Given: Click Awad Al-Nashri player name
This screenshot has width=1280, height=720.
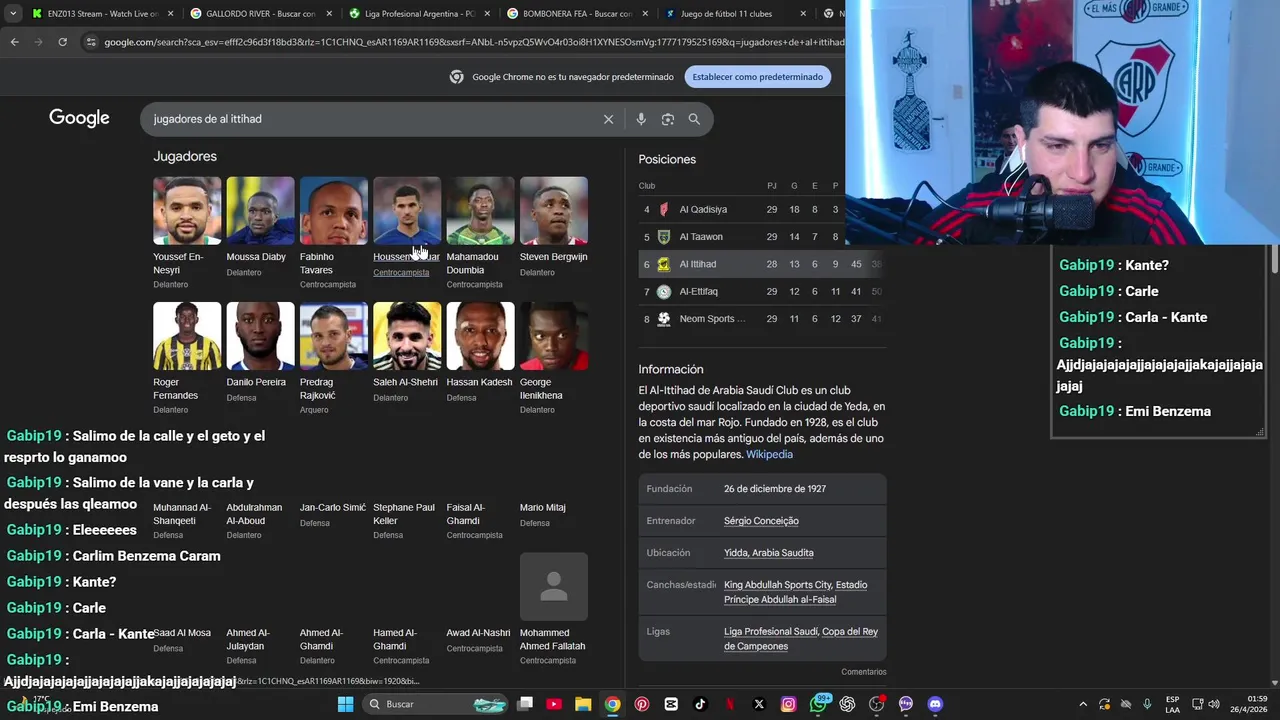Looking at the screenshot, I should point(478,633).
